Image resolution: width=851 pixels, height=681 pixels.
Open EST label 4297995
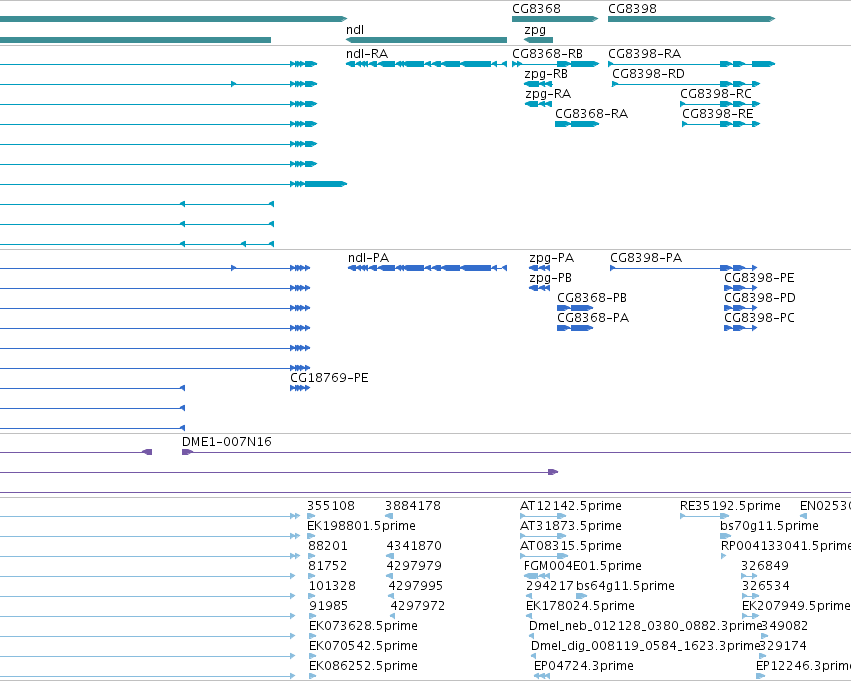coord(416,586)
